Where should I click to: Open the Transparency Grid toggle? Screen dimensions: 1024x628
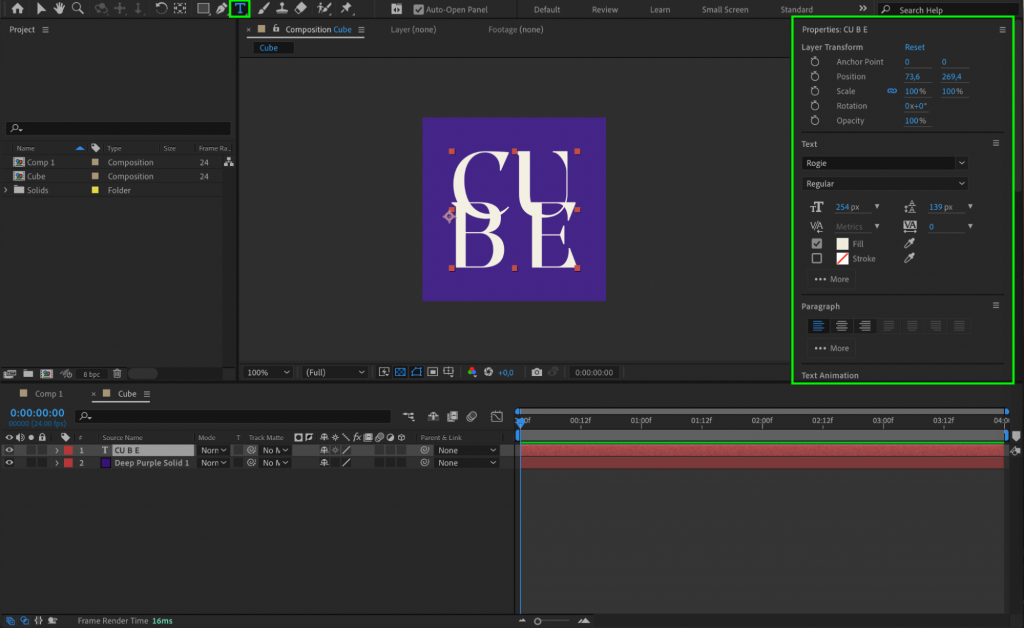[x=400, y=371]
